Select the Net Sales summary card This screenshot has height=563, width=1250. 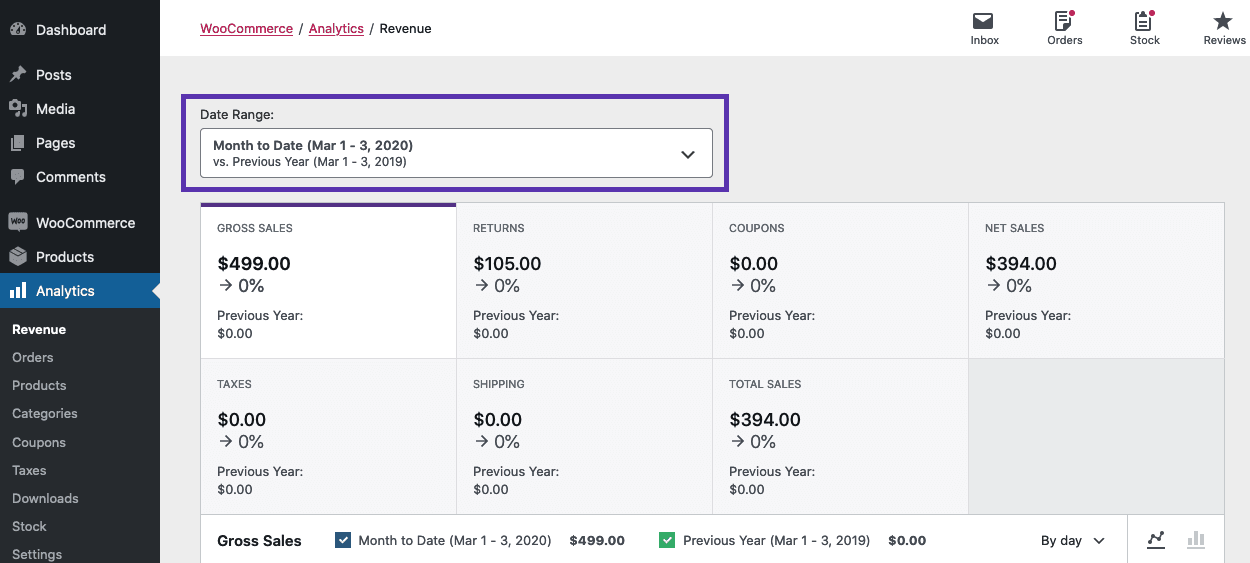tap(1096, 281)
